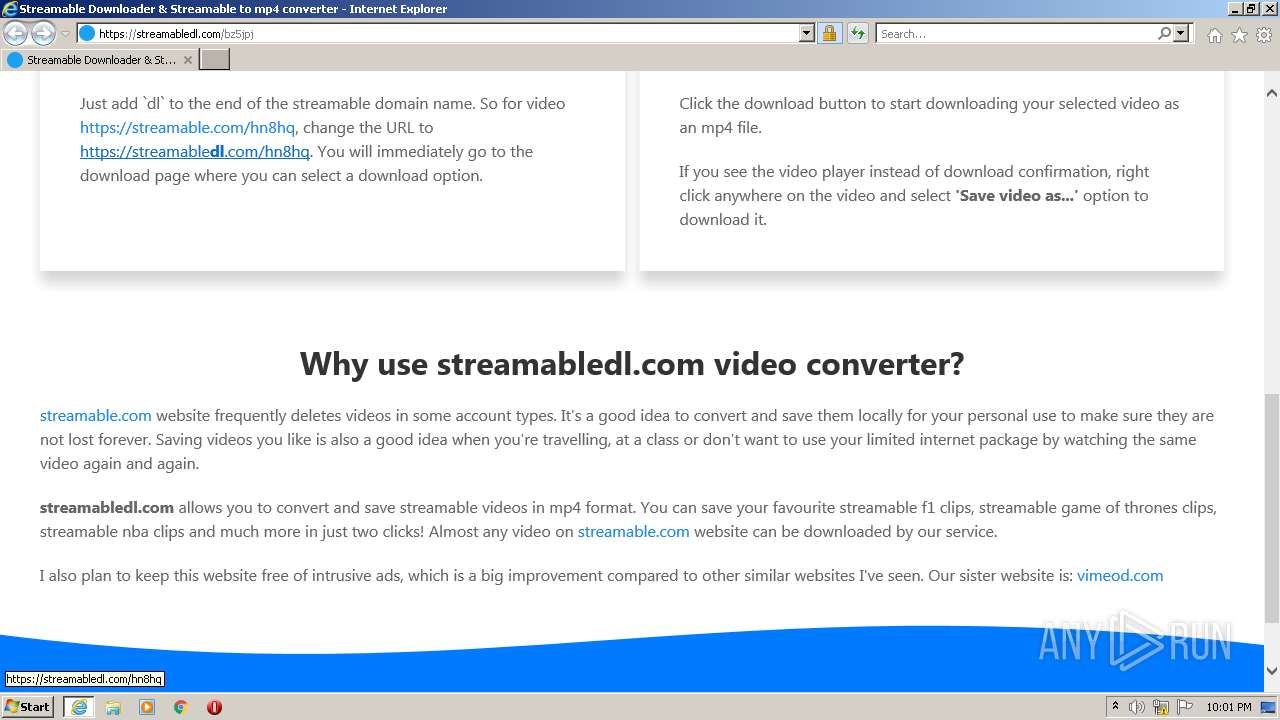Show the security report lock icon

(829, 33)
